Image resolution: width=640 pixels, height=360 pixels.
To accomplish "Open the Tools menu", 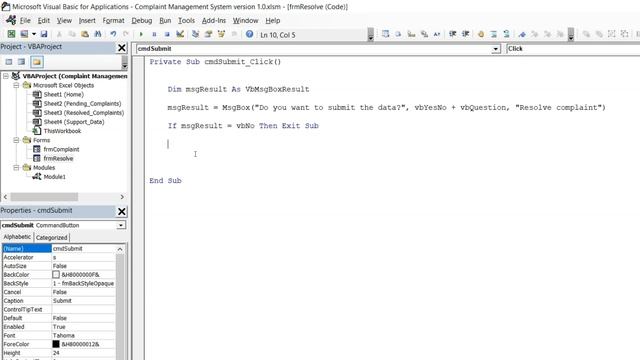I will pos(186,20).
